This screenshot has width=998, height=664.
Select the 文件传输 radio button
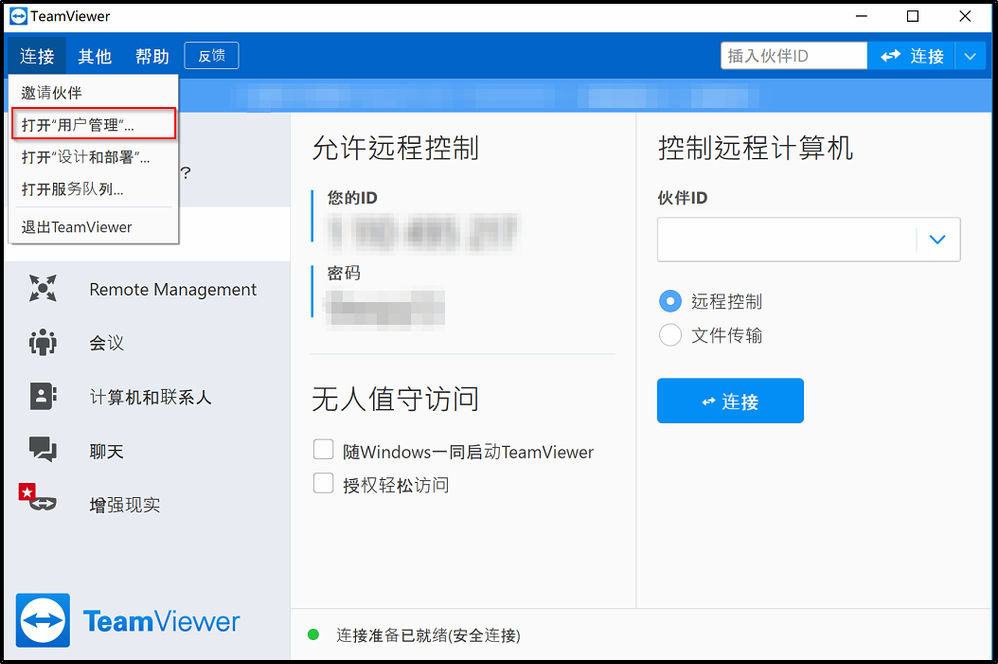tap(670, 335)
